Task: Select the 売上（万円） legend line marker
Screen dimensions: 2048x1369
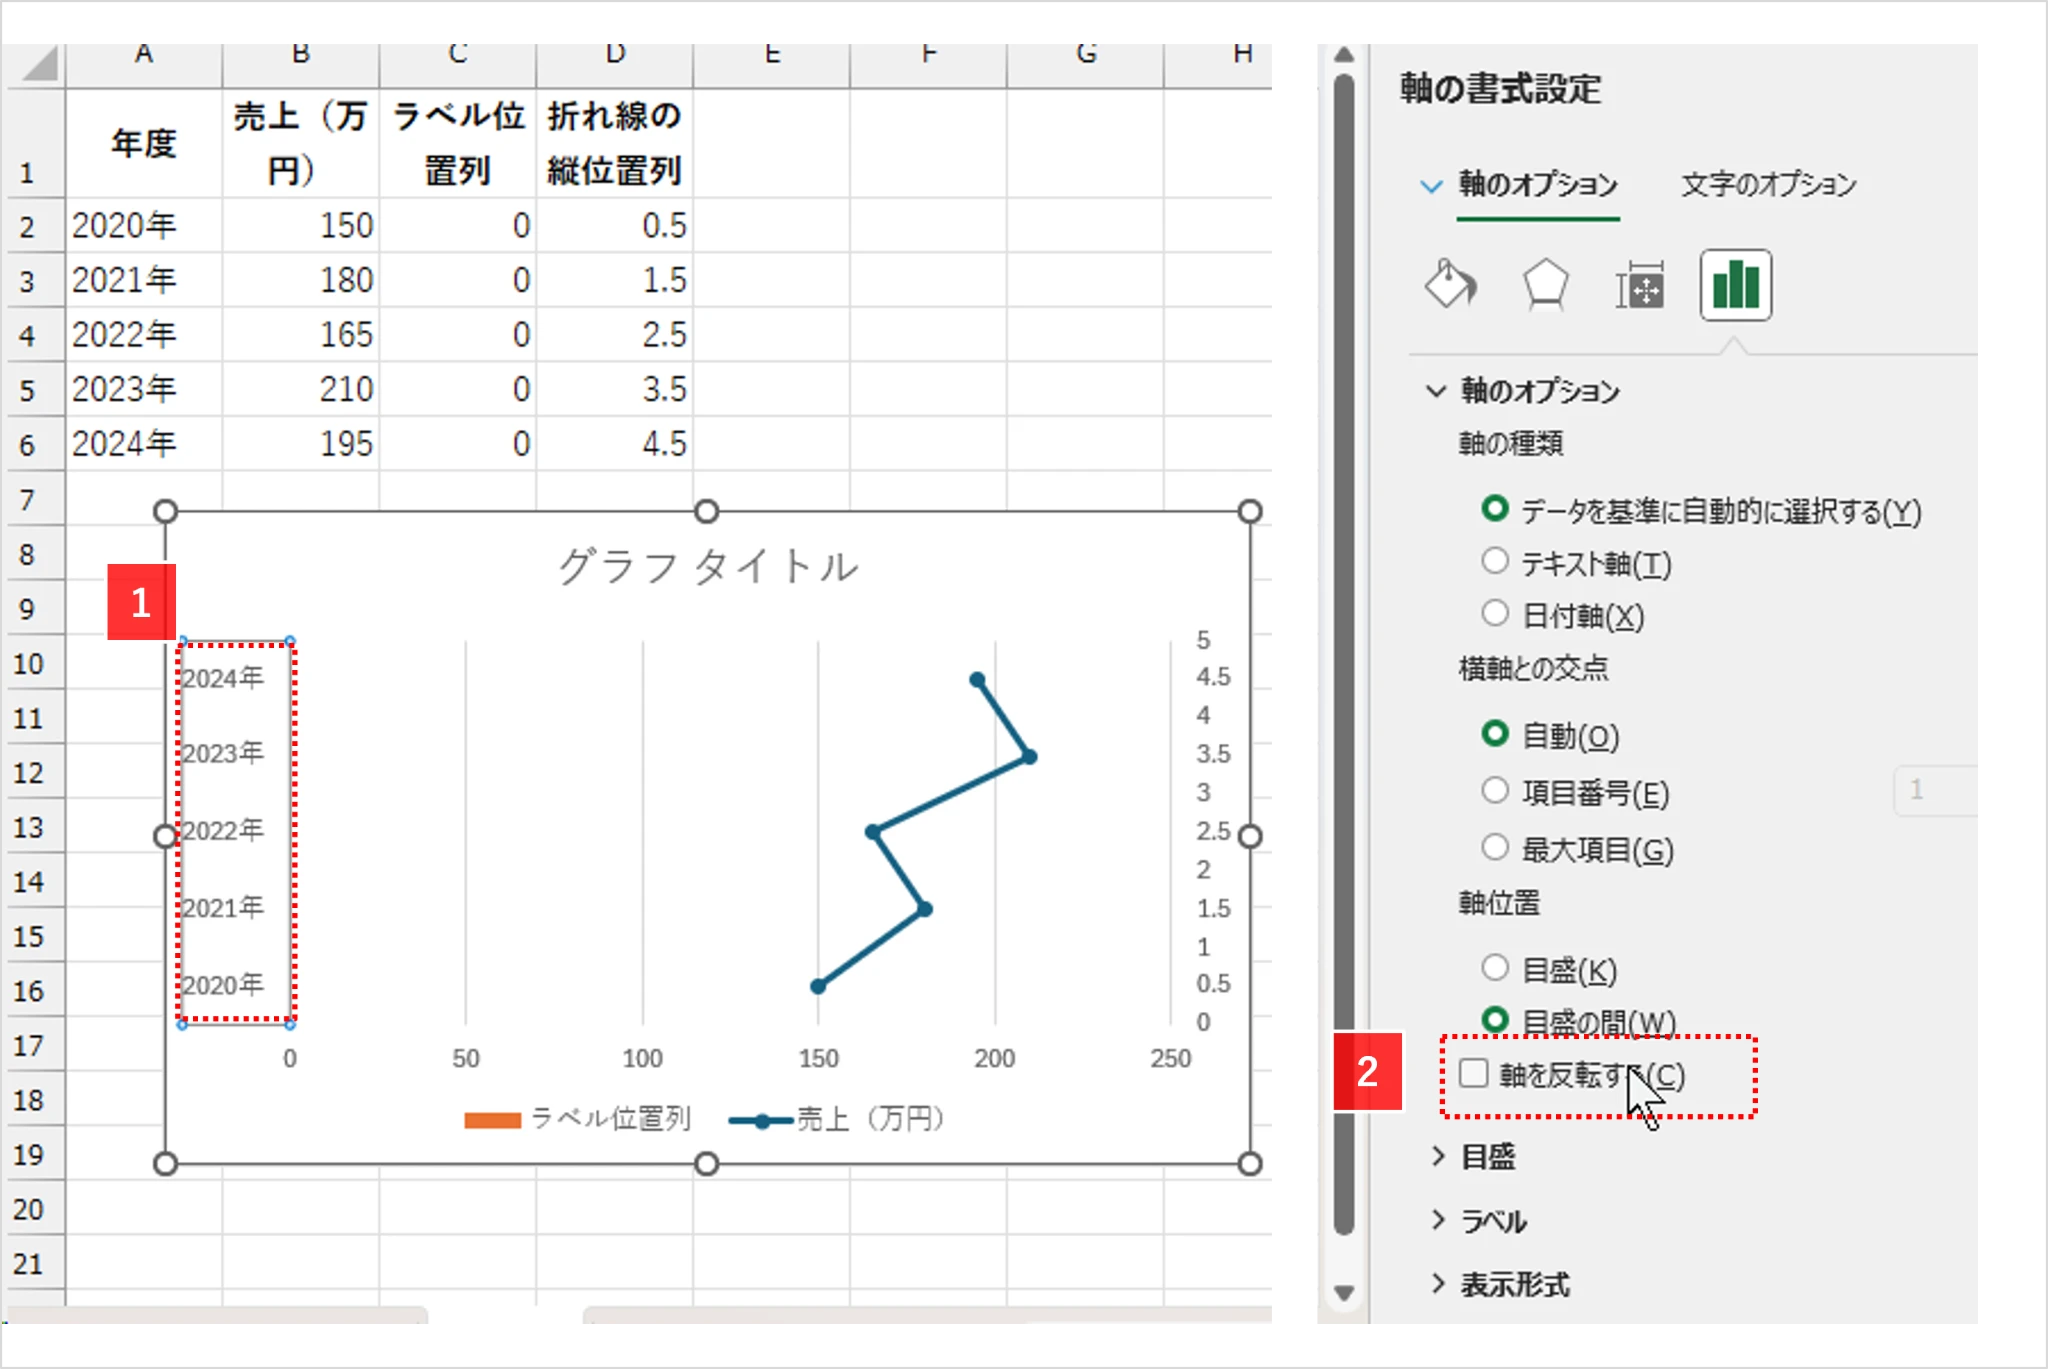Action: click(x=763, y=1120)
